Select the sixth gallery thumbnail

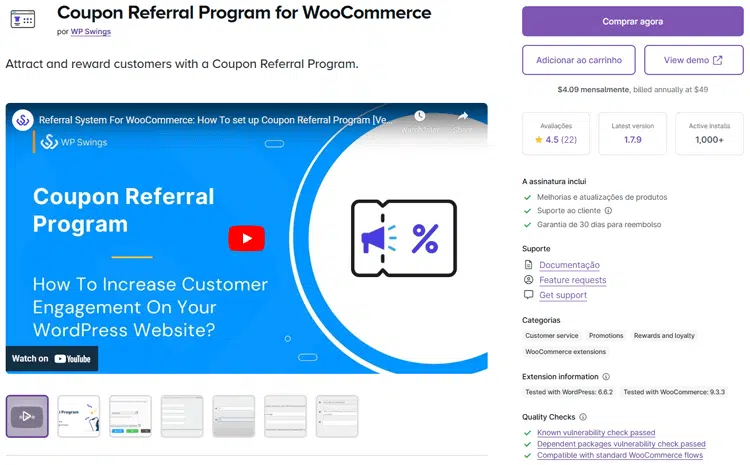(x=286, y=416)
